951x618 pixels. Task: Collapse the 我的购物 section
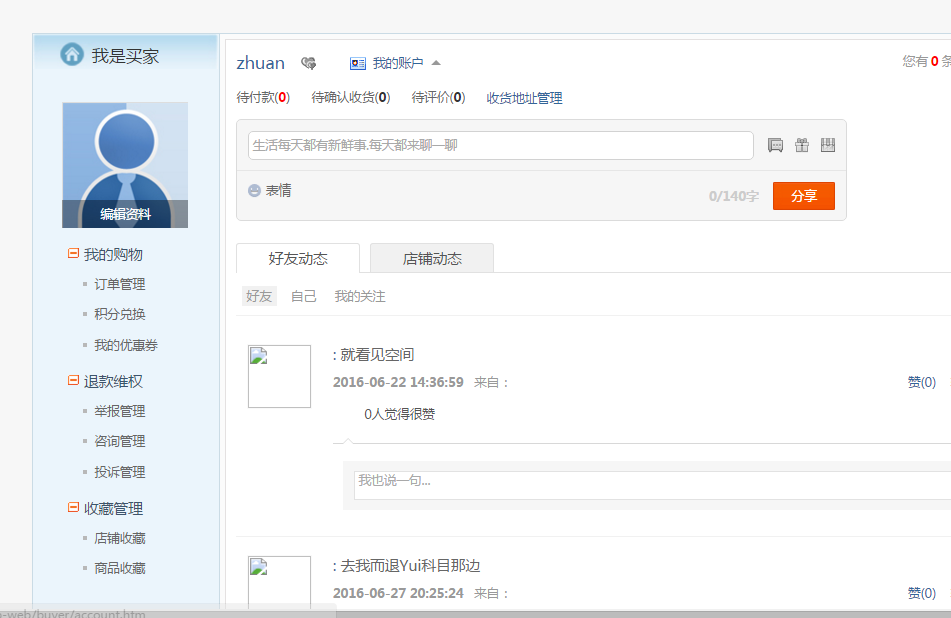[72, 254]
